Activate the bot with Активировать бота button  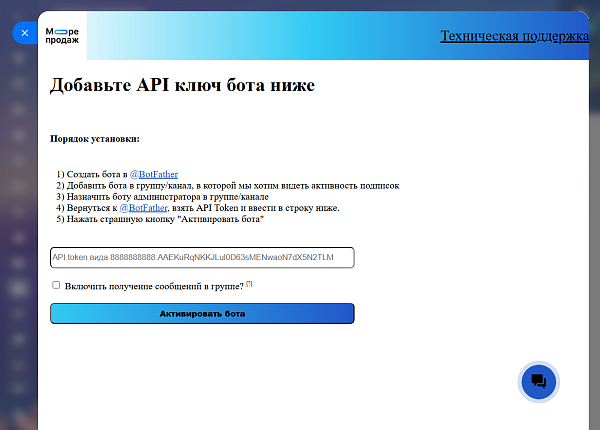(202, 314)
